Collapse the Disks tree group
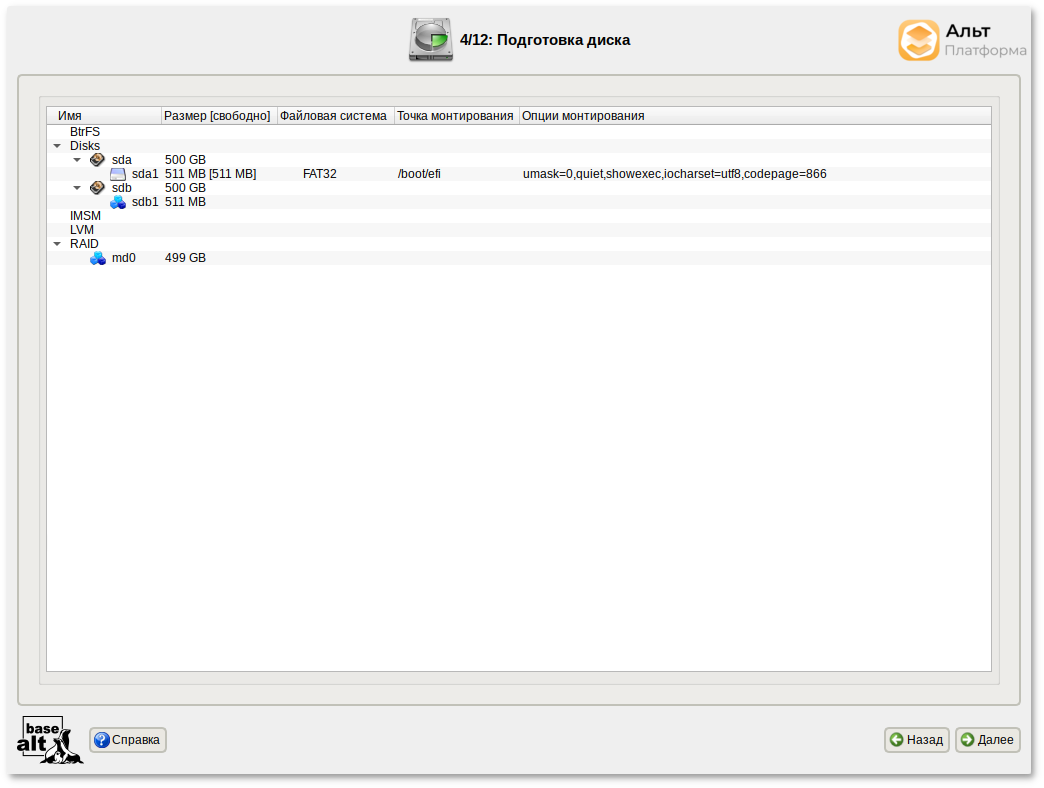This screenshot has width=1044, height=788. tap(57, 146)
